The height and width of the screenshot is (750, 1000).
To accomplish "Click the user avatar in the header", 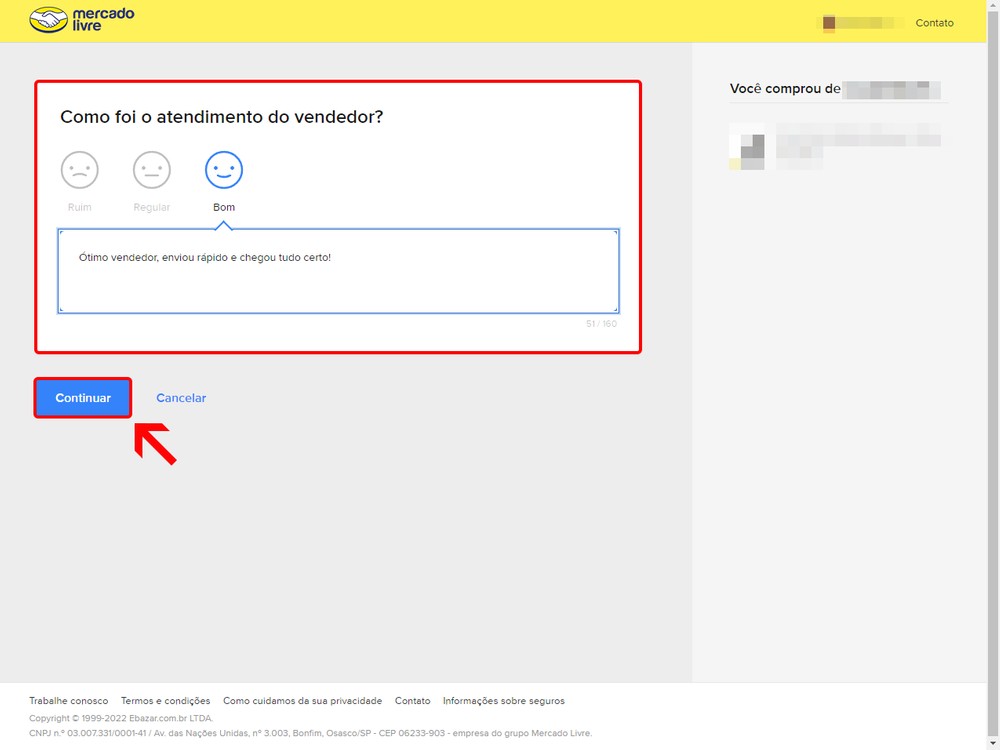I will (x=829, y=23).
